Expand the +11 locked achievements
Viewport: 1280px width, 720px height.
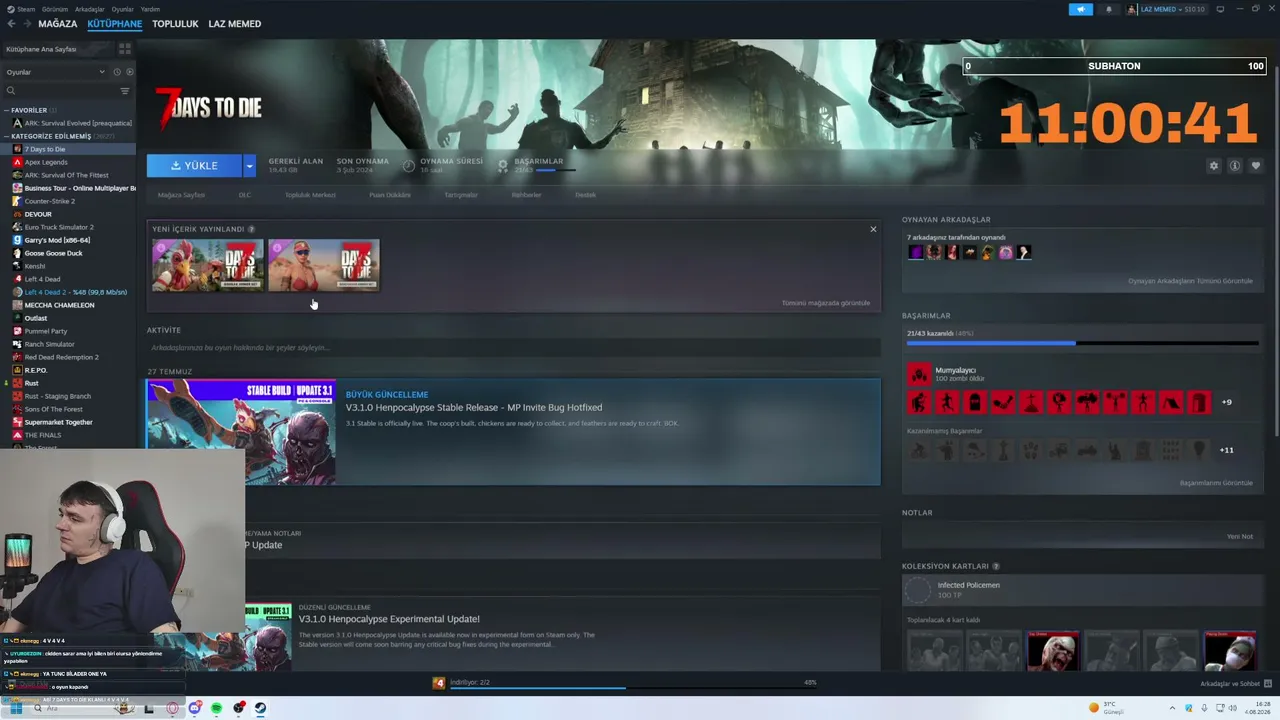tap(1227, 450)
